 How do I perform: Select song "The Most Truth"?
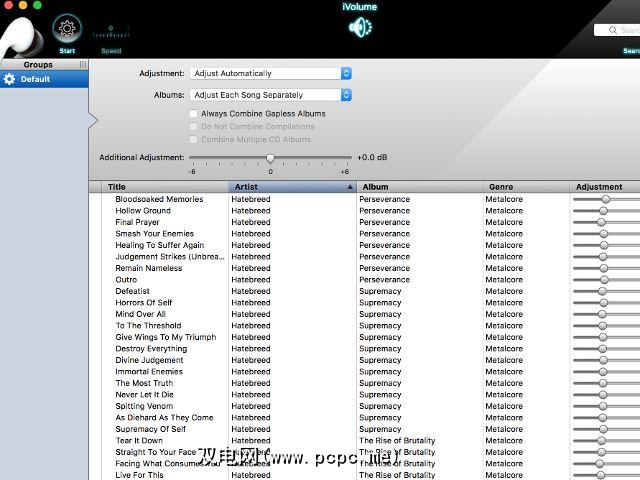click(144, 383)
